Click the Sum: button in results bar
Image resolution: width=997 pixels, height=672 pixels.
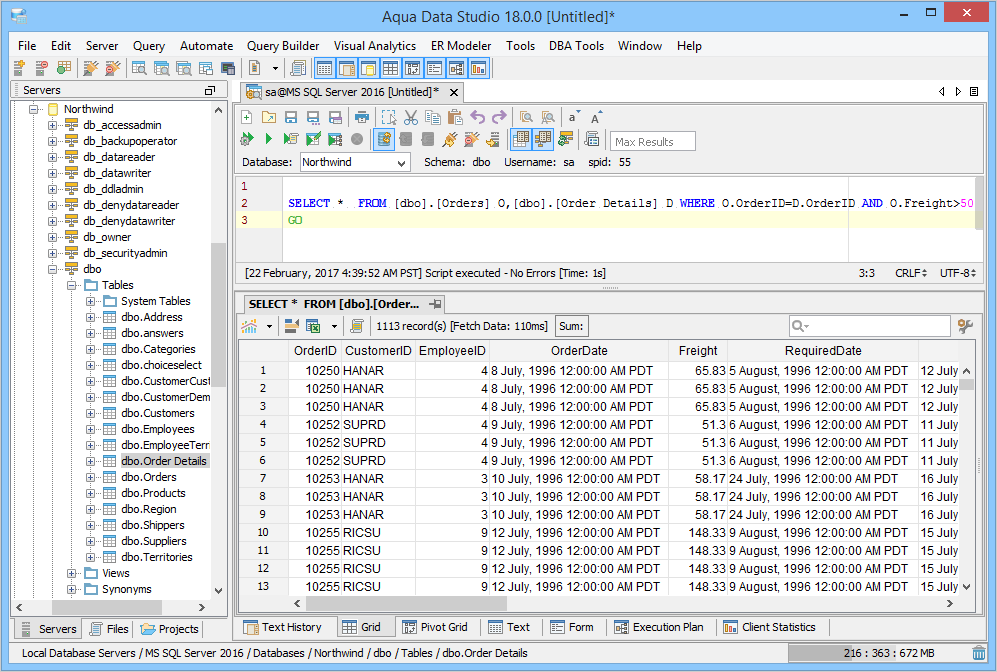(x=571, y=326)
